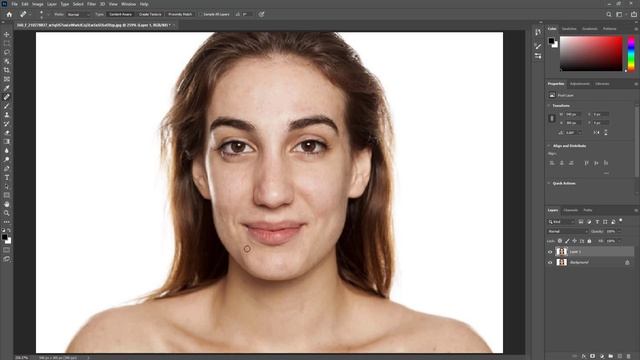
Task: Open the File menu
Action: tap(15, 4)
